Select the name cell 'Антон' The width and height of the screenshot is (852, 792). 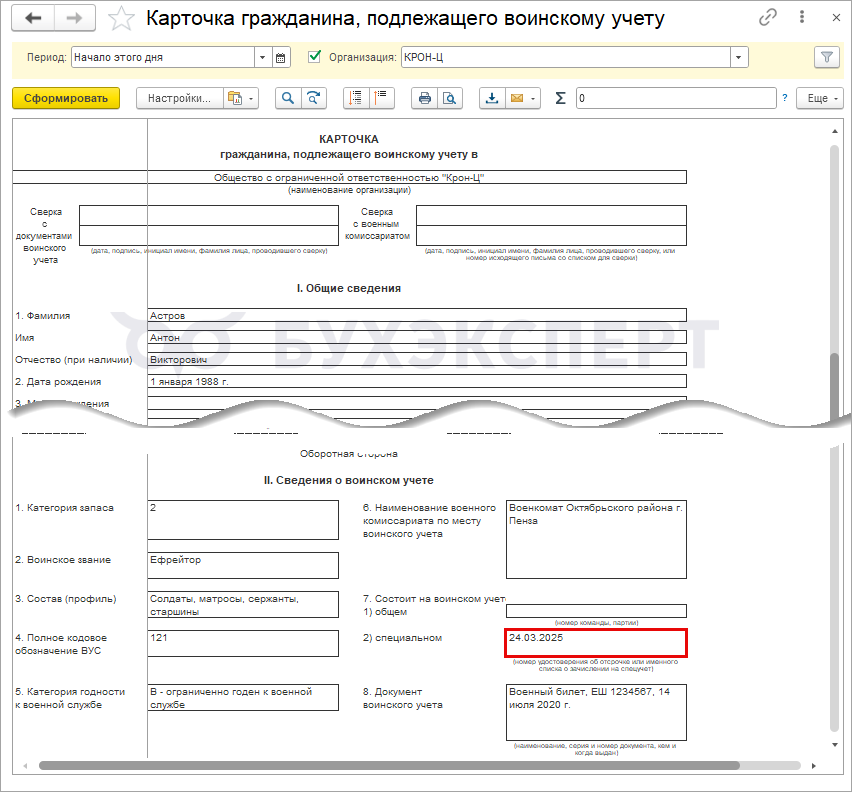417,337
